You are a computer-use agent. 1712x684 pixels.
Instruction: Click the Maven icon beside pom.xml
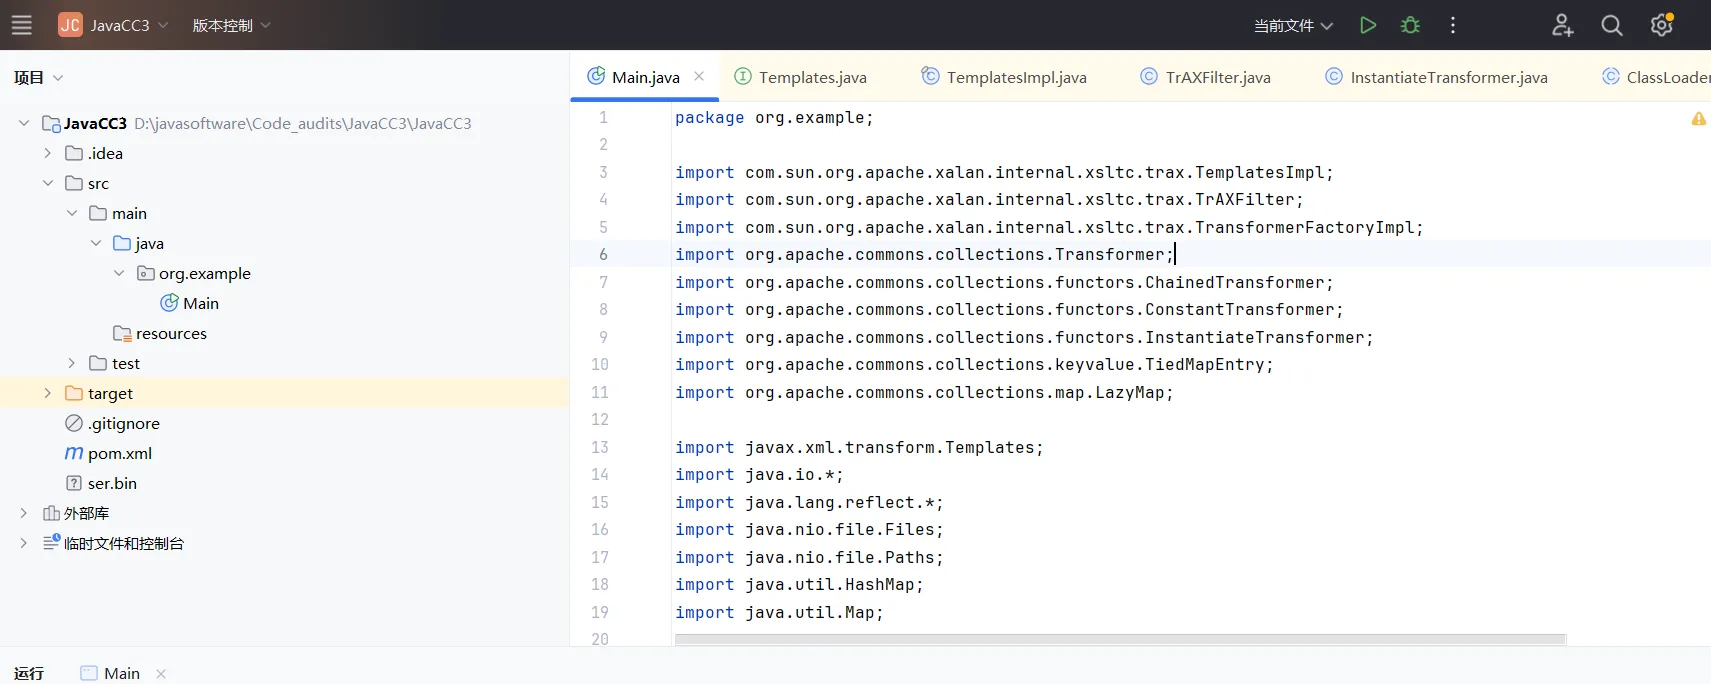pyautogui.click(x=74, y=453)
